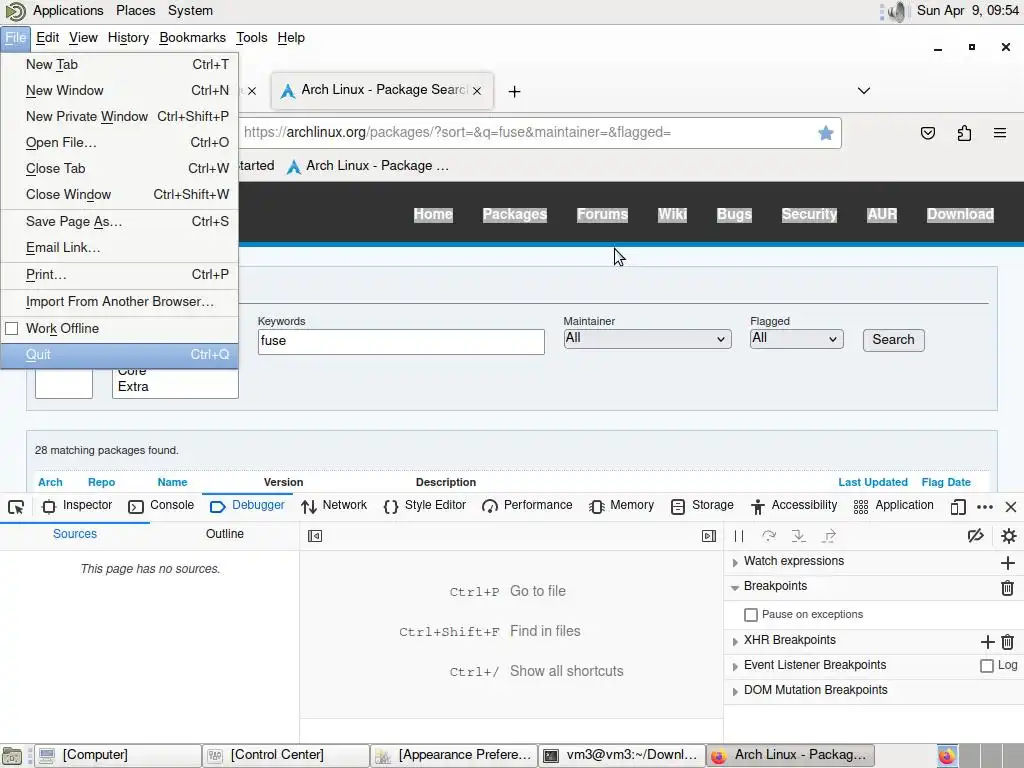Select Print from the File menu
The image size is (1024, 768).
click(120, 275)
